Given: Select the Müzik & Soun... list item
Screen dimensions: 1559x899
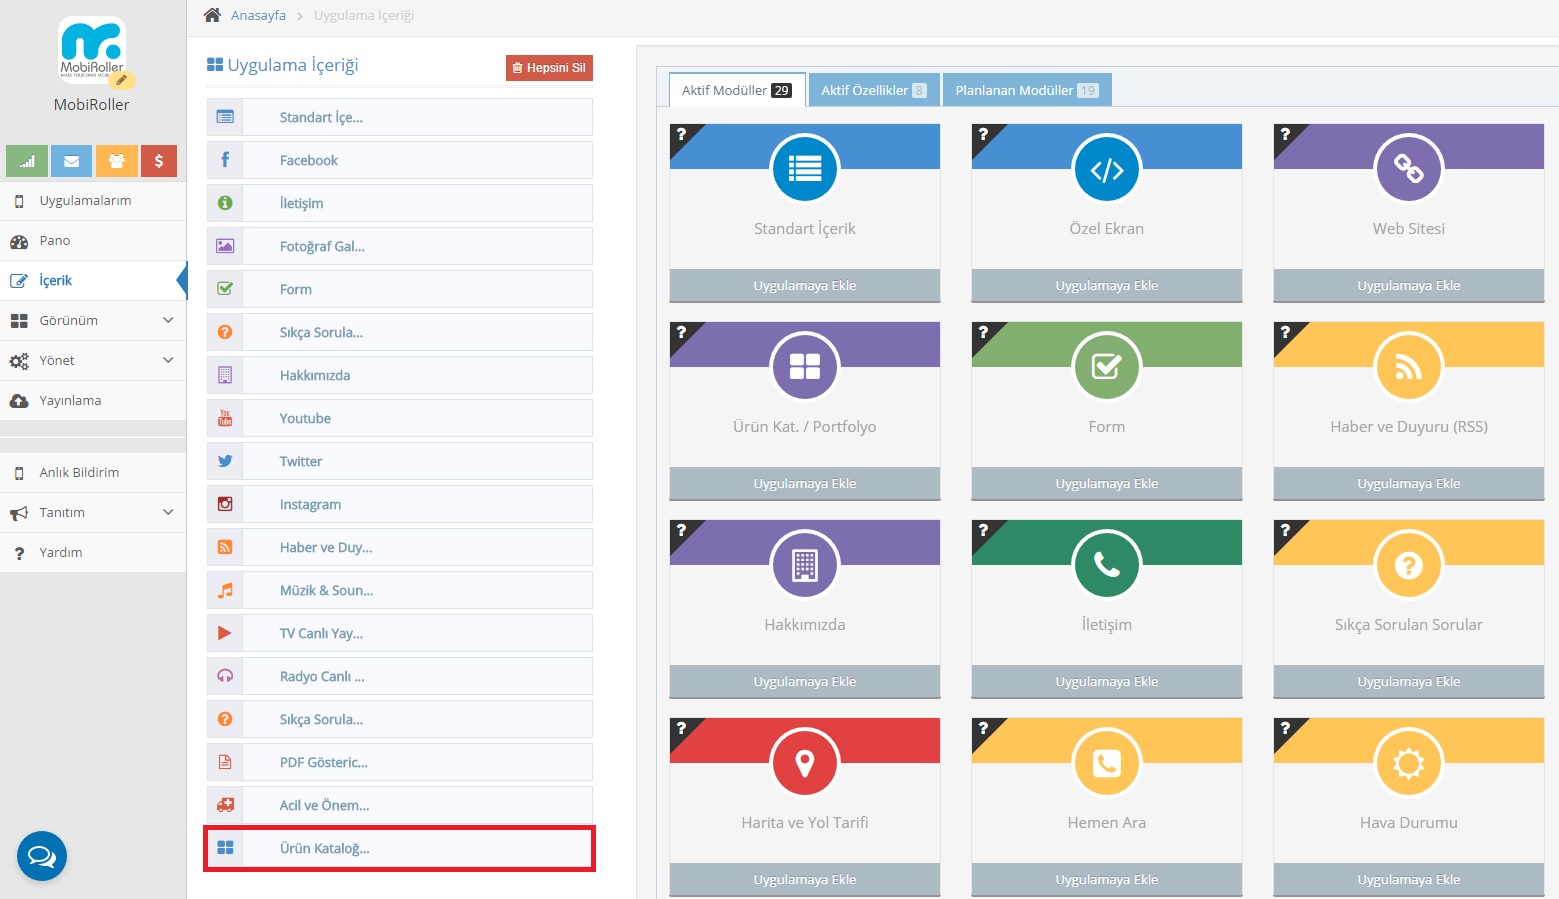Looking at the screenshot, I should point(400,590).
